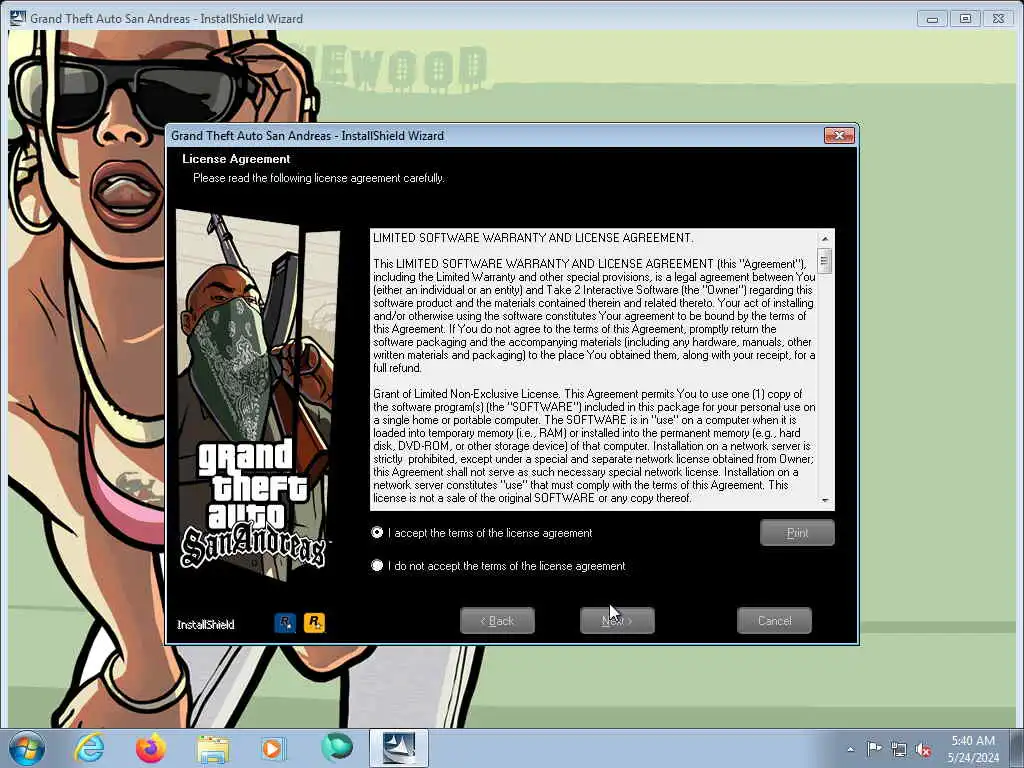Viewport: 1024px width, 768px height.
Task: Open the Action Center flag icon
Action: click(874, 748)
